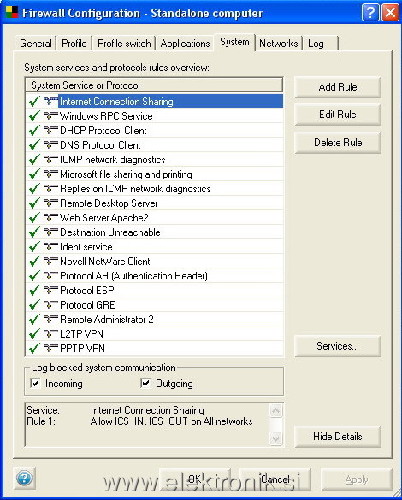402x500 pixels.
Task: Click the details pane scroll down arrow
Action: 276,438
